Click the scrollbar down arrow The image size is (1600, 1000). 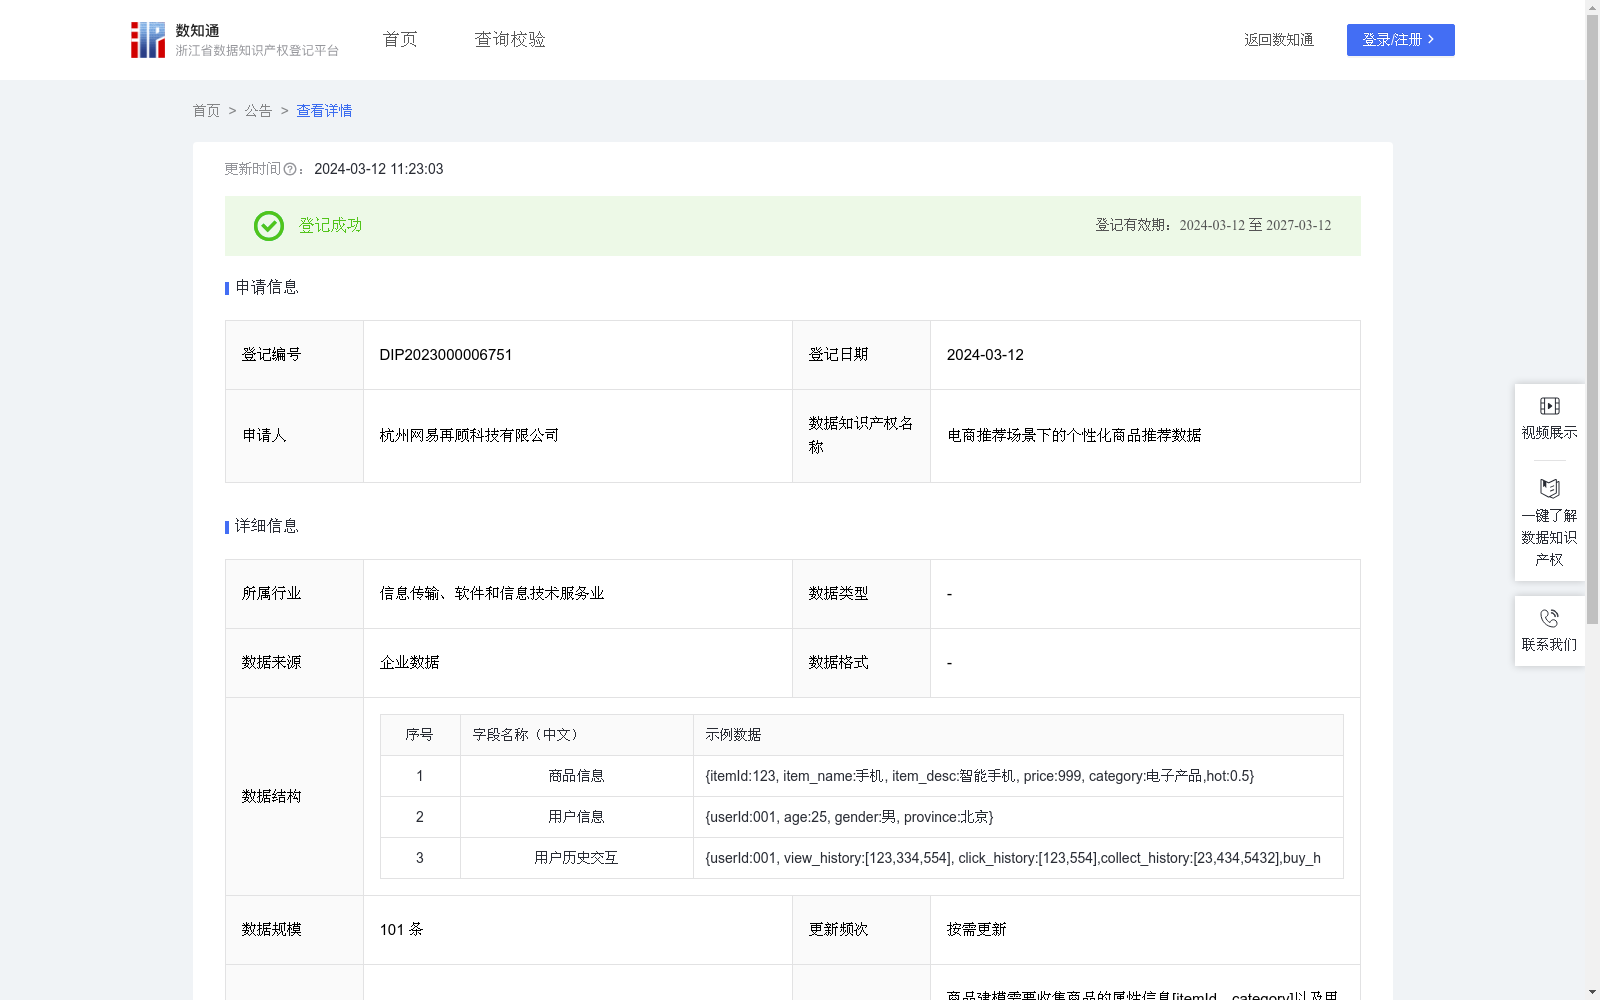(x=1592, y=992)
